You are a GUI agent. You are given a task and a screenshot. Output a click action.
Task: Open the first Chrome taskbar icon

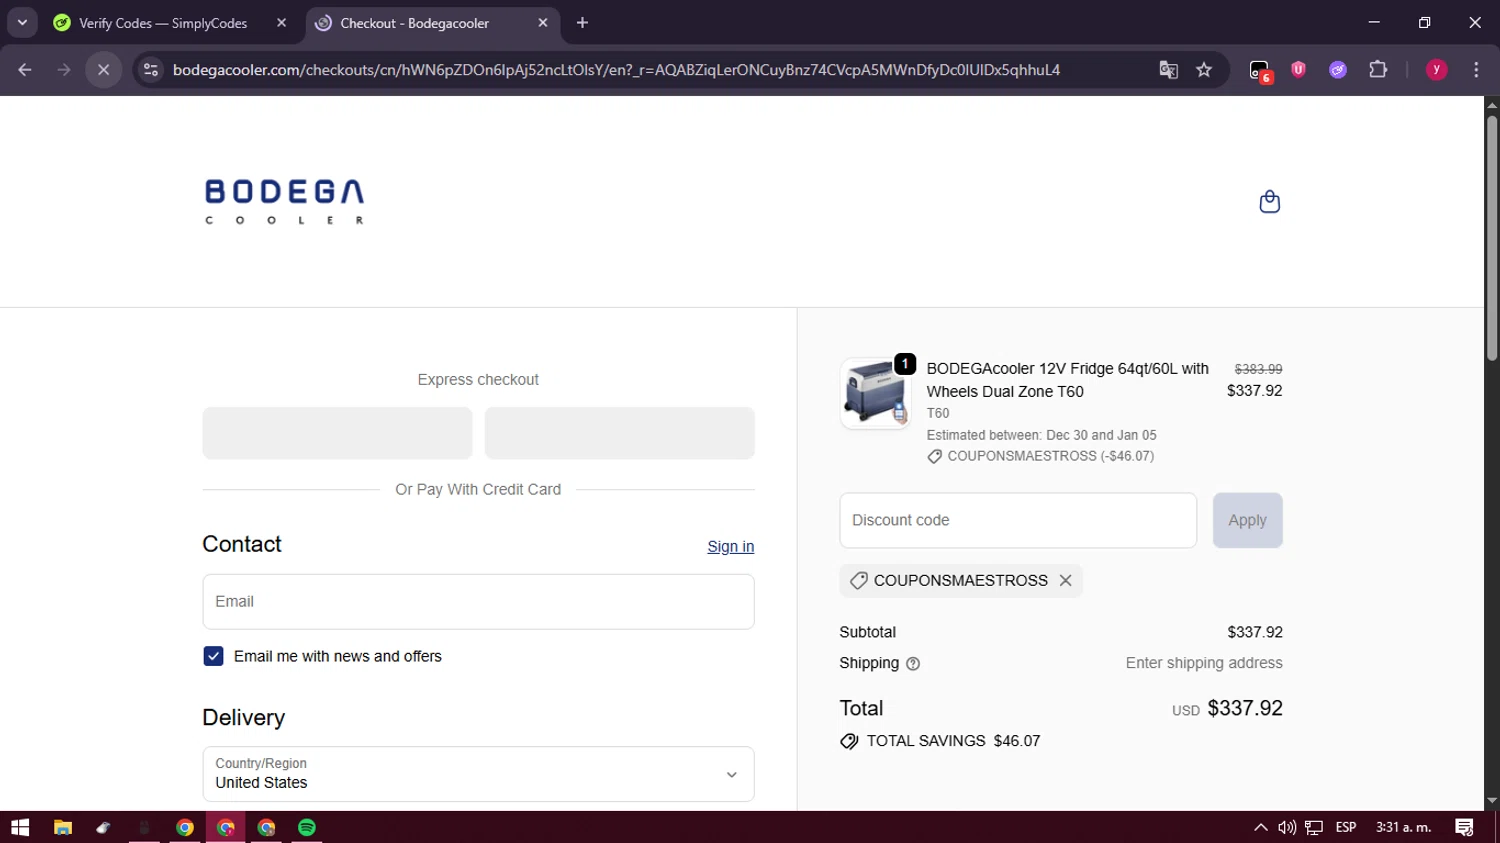click(185, 827)
